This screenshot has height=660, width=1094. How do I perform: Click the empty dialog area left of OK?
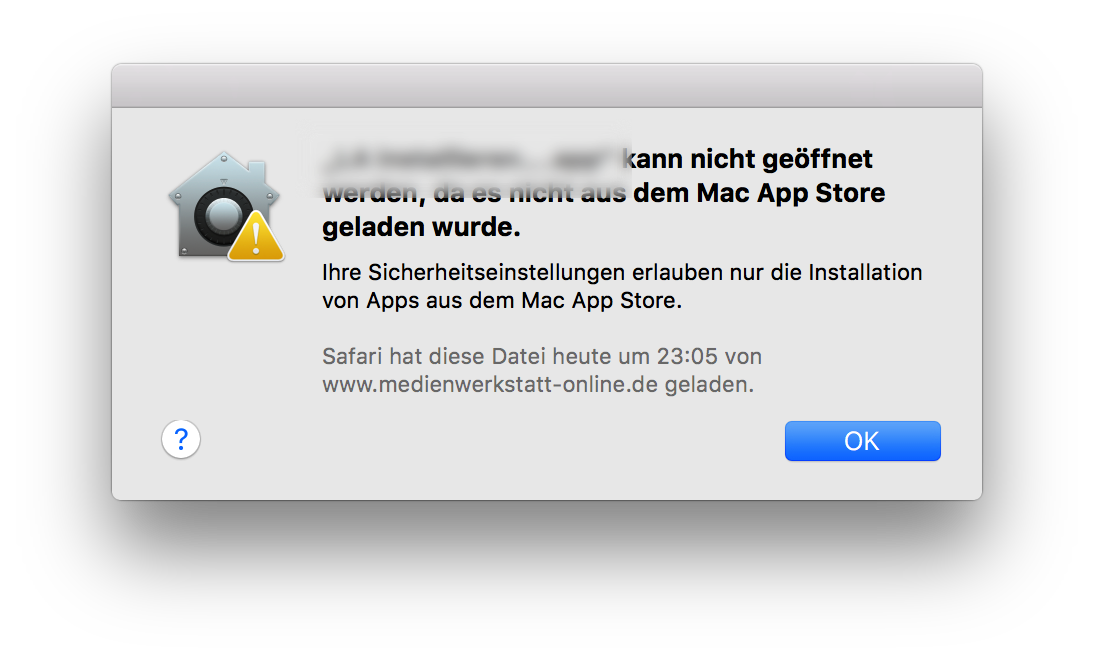600,441
